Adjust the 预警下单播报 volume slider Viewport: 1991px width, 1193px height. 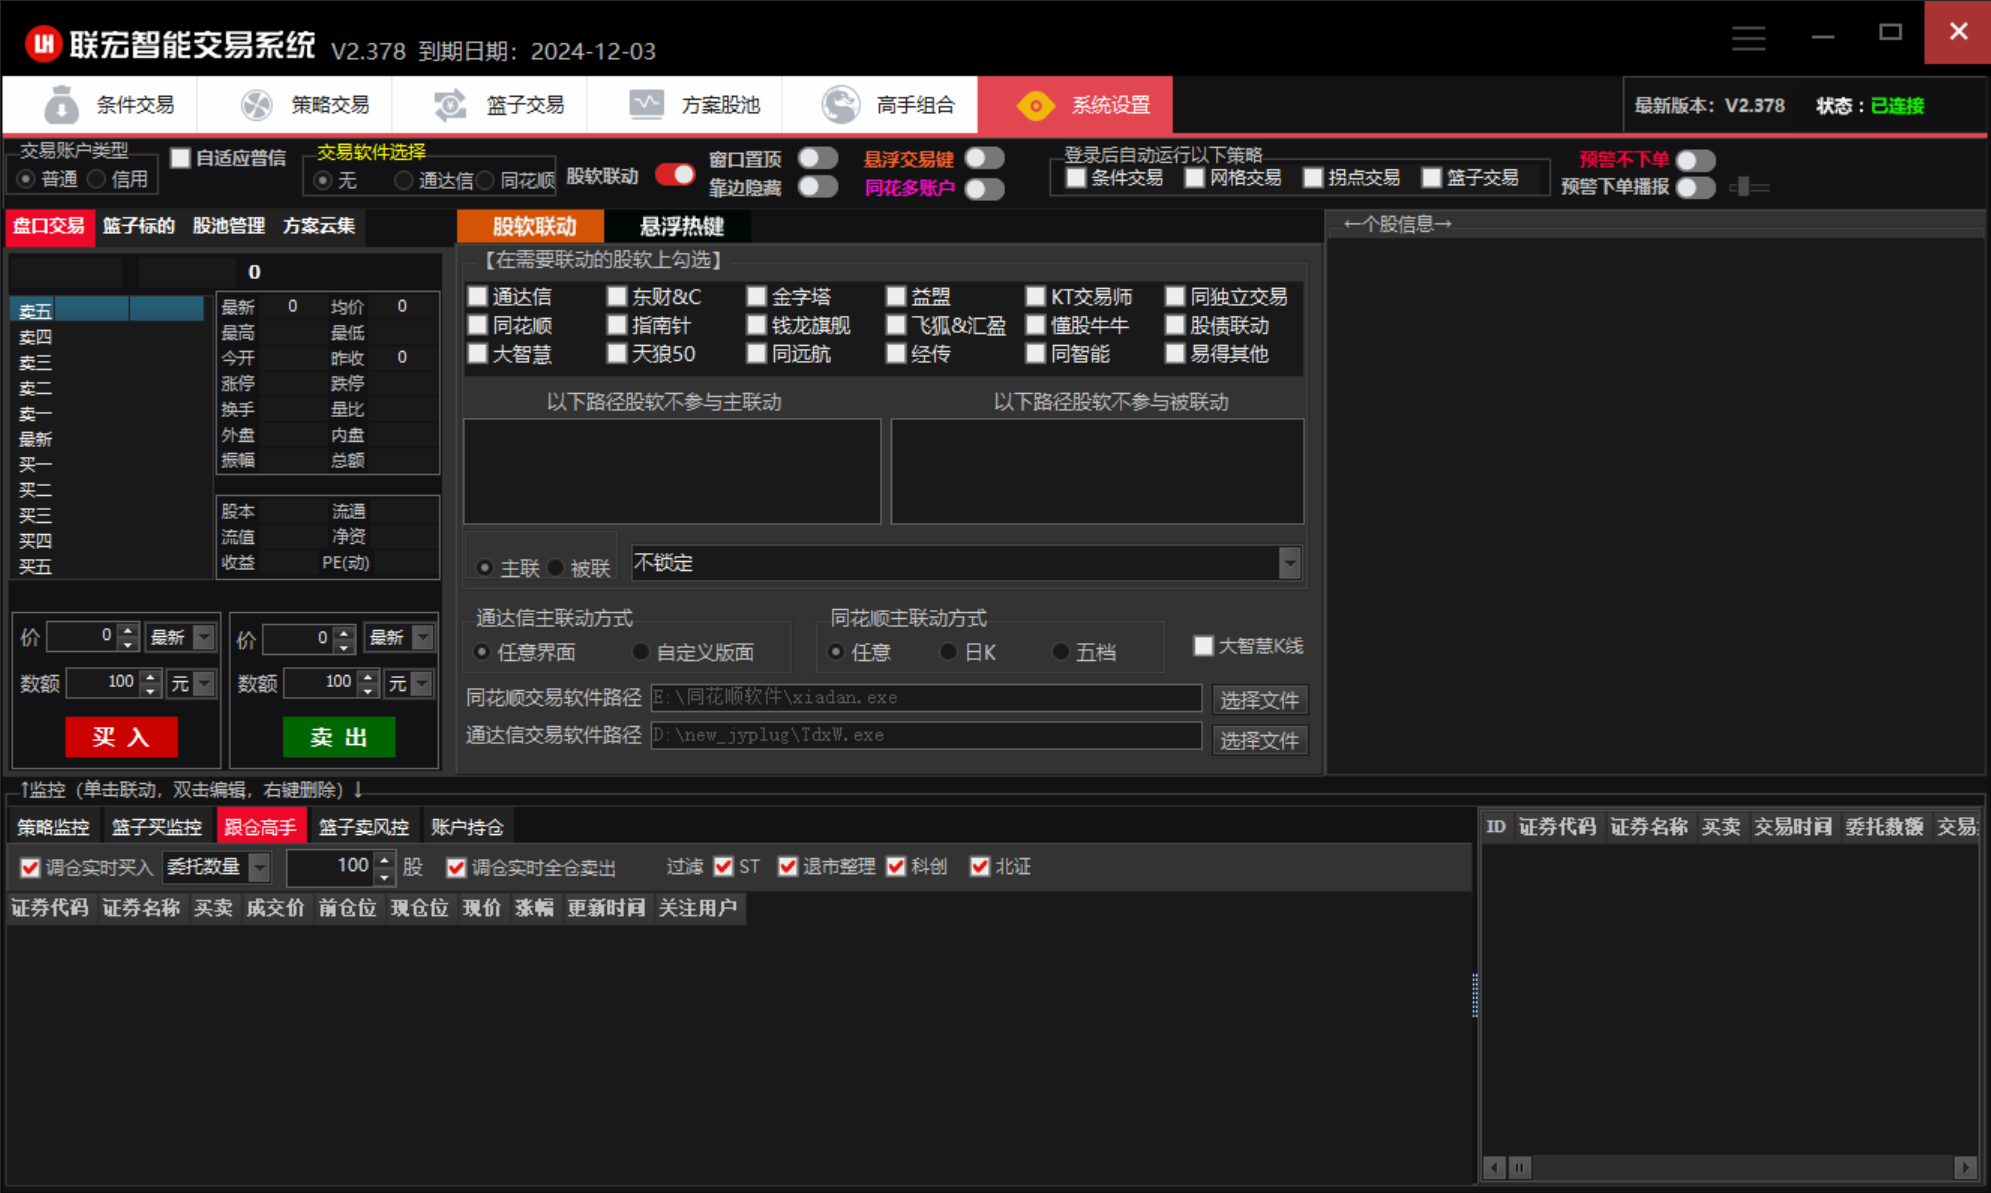click(x=1746, y=187)
